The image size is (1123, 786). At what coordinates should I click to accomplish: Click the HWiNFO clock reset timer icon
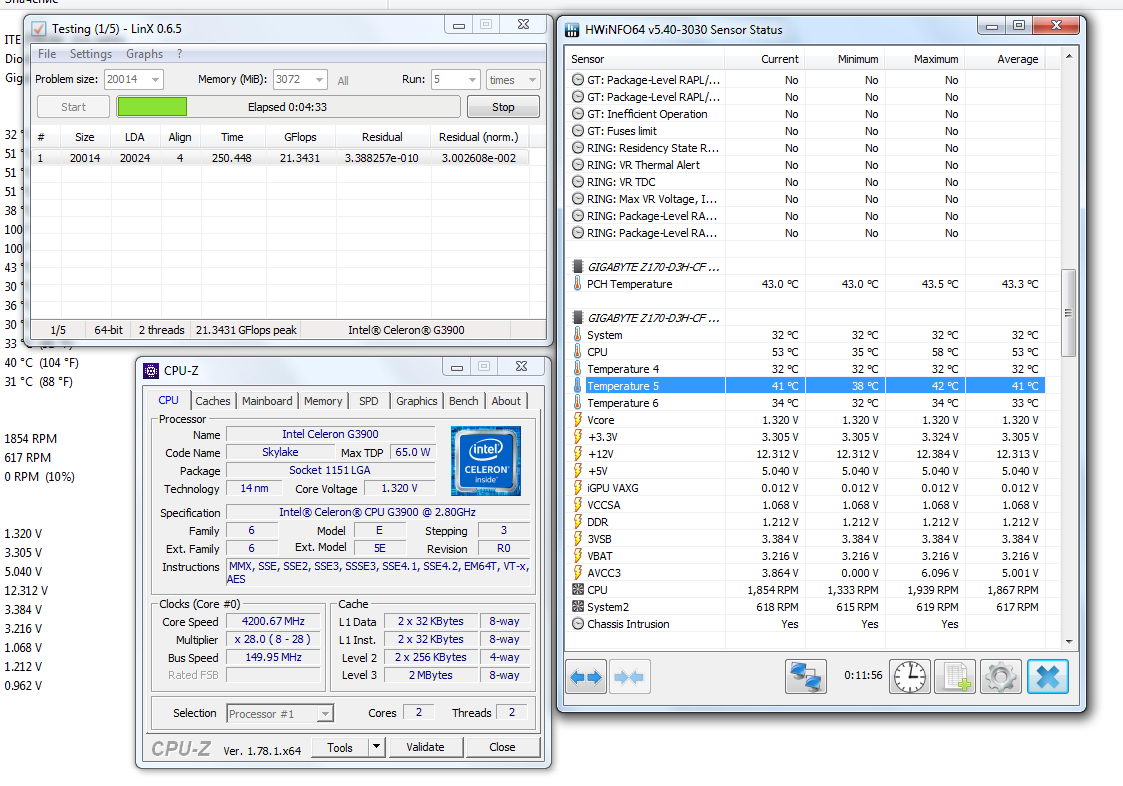point(910,676)
